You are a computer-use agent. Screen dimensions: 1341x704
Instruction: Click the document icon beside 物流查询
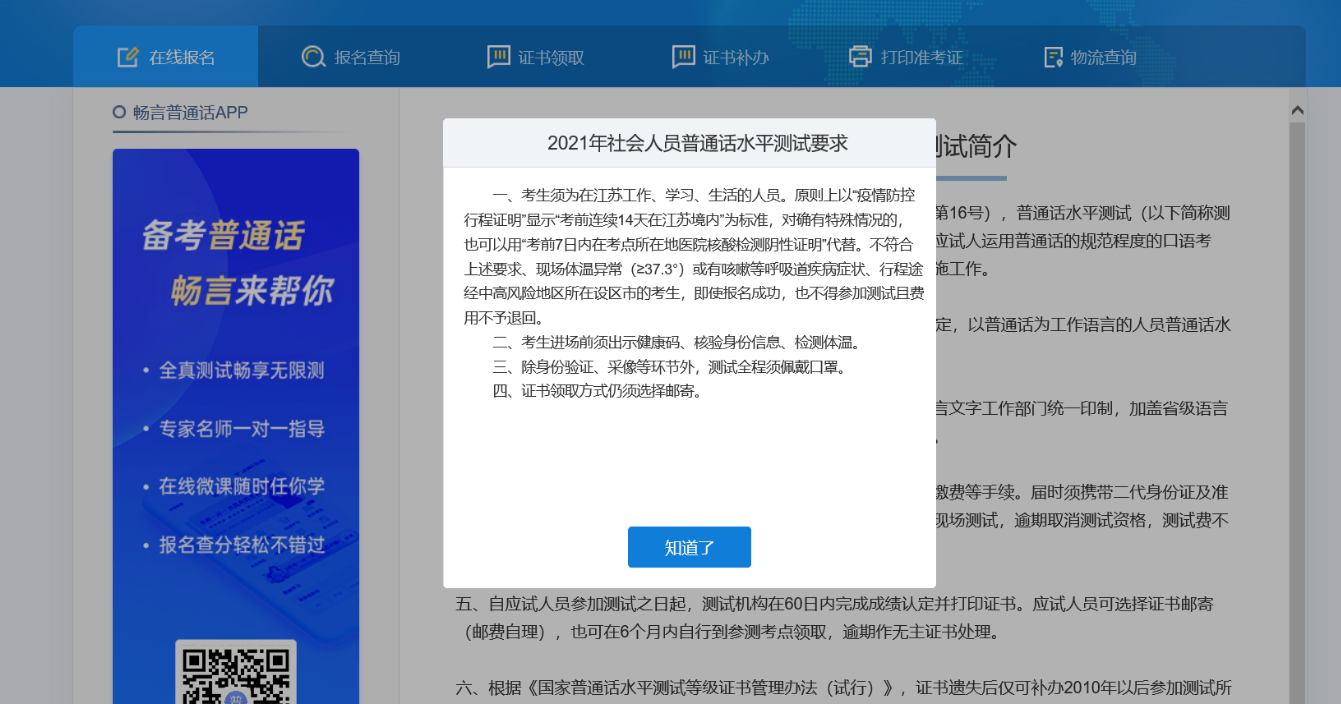pyautogui.click(x=1052, y=57)
